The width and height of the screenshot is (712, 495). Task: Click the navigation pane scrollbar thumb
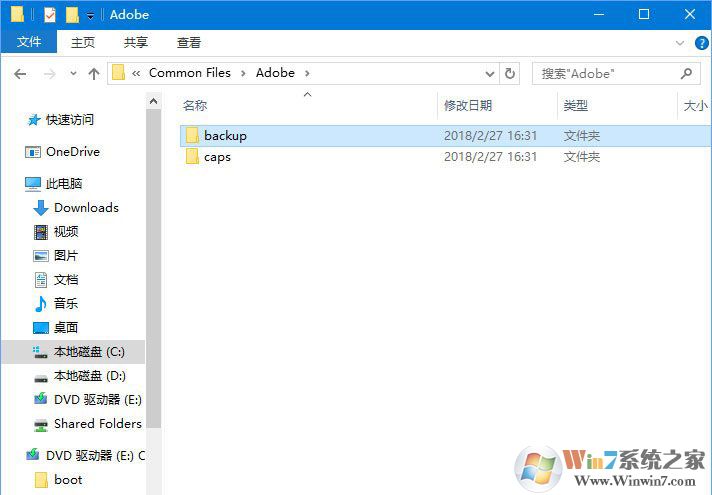pyautogui.click(x=153, y=269)
